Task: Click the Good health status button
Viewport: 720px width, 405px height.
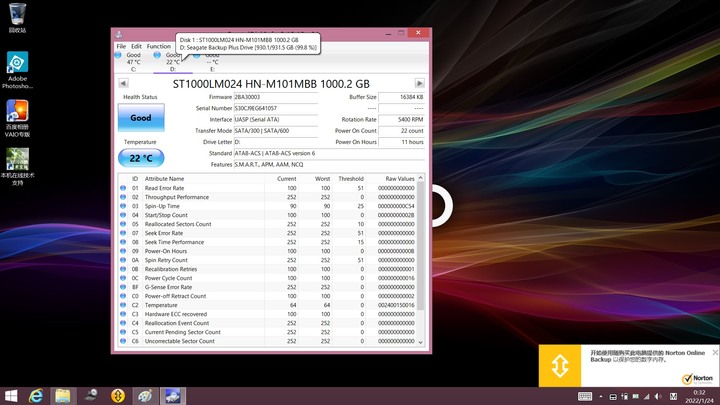Action: 141,118
